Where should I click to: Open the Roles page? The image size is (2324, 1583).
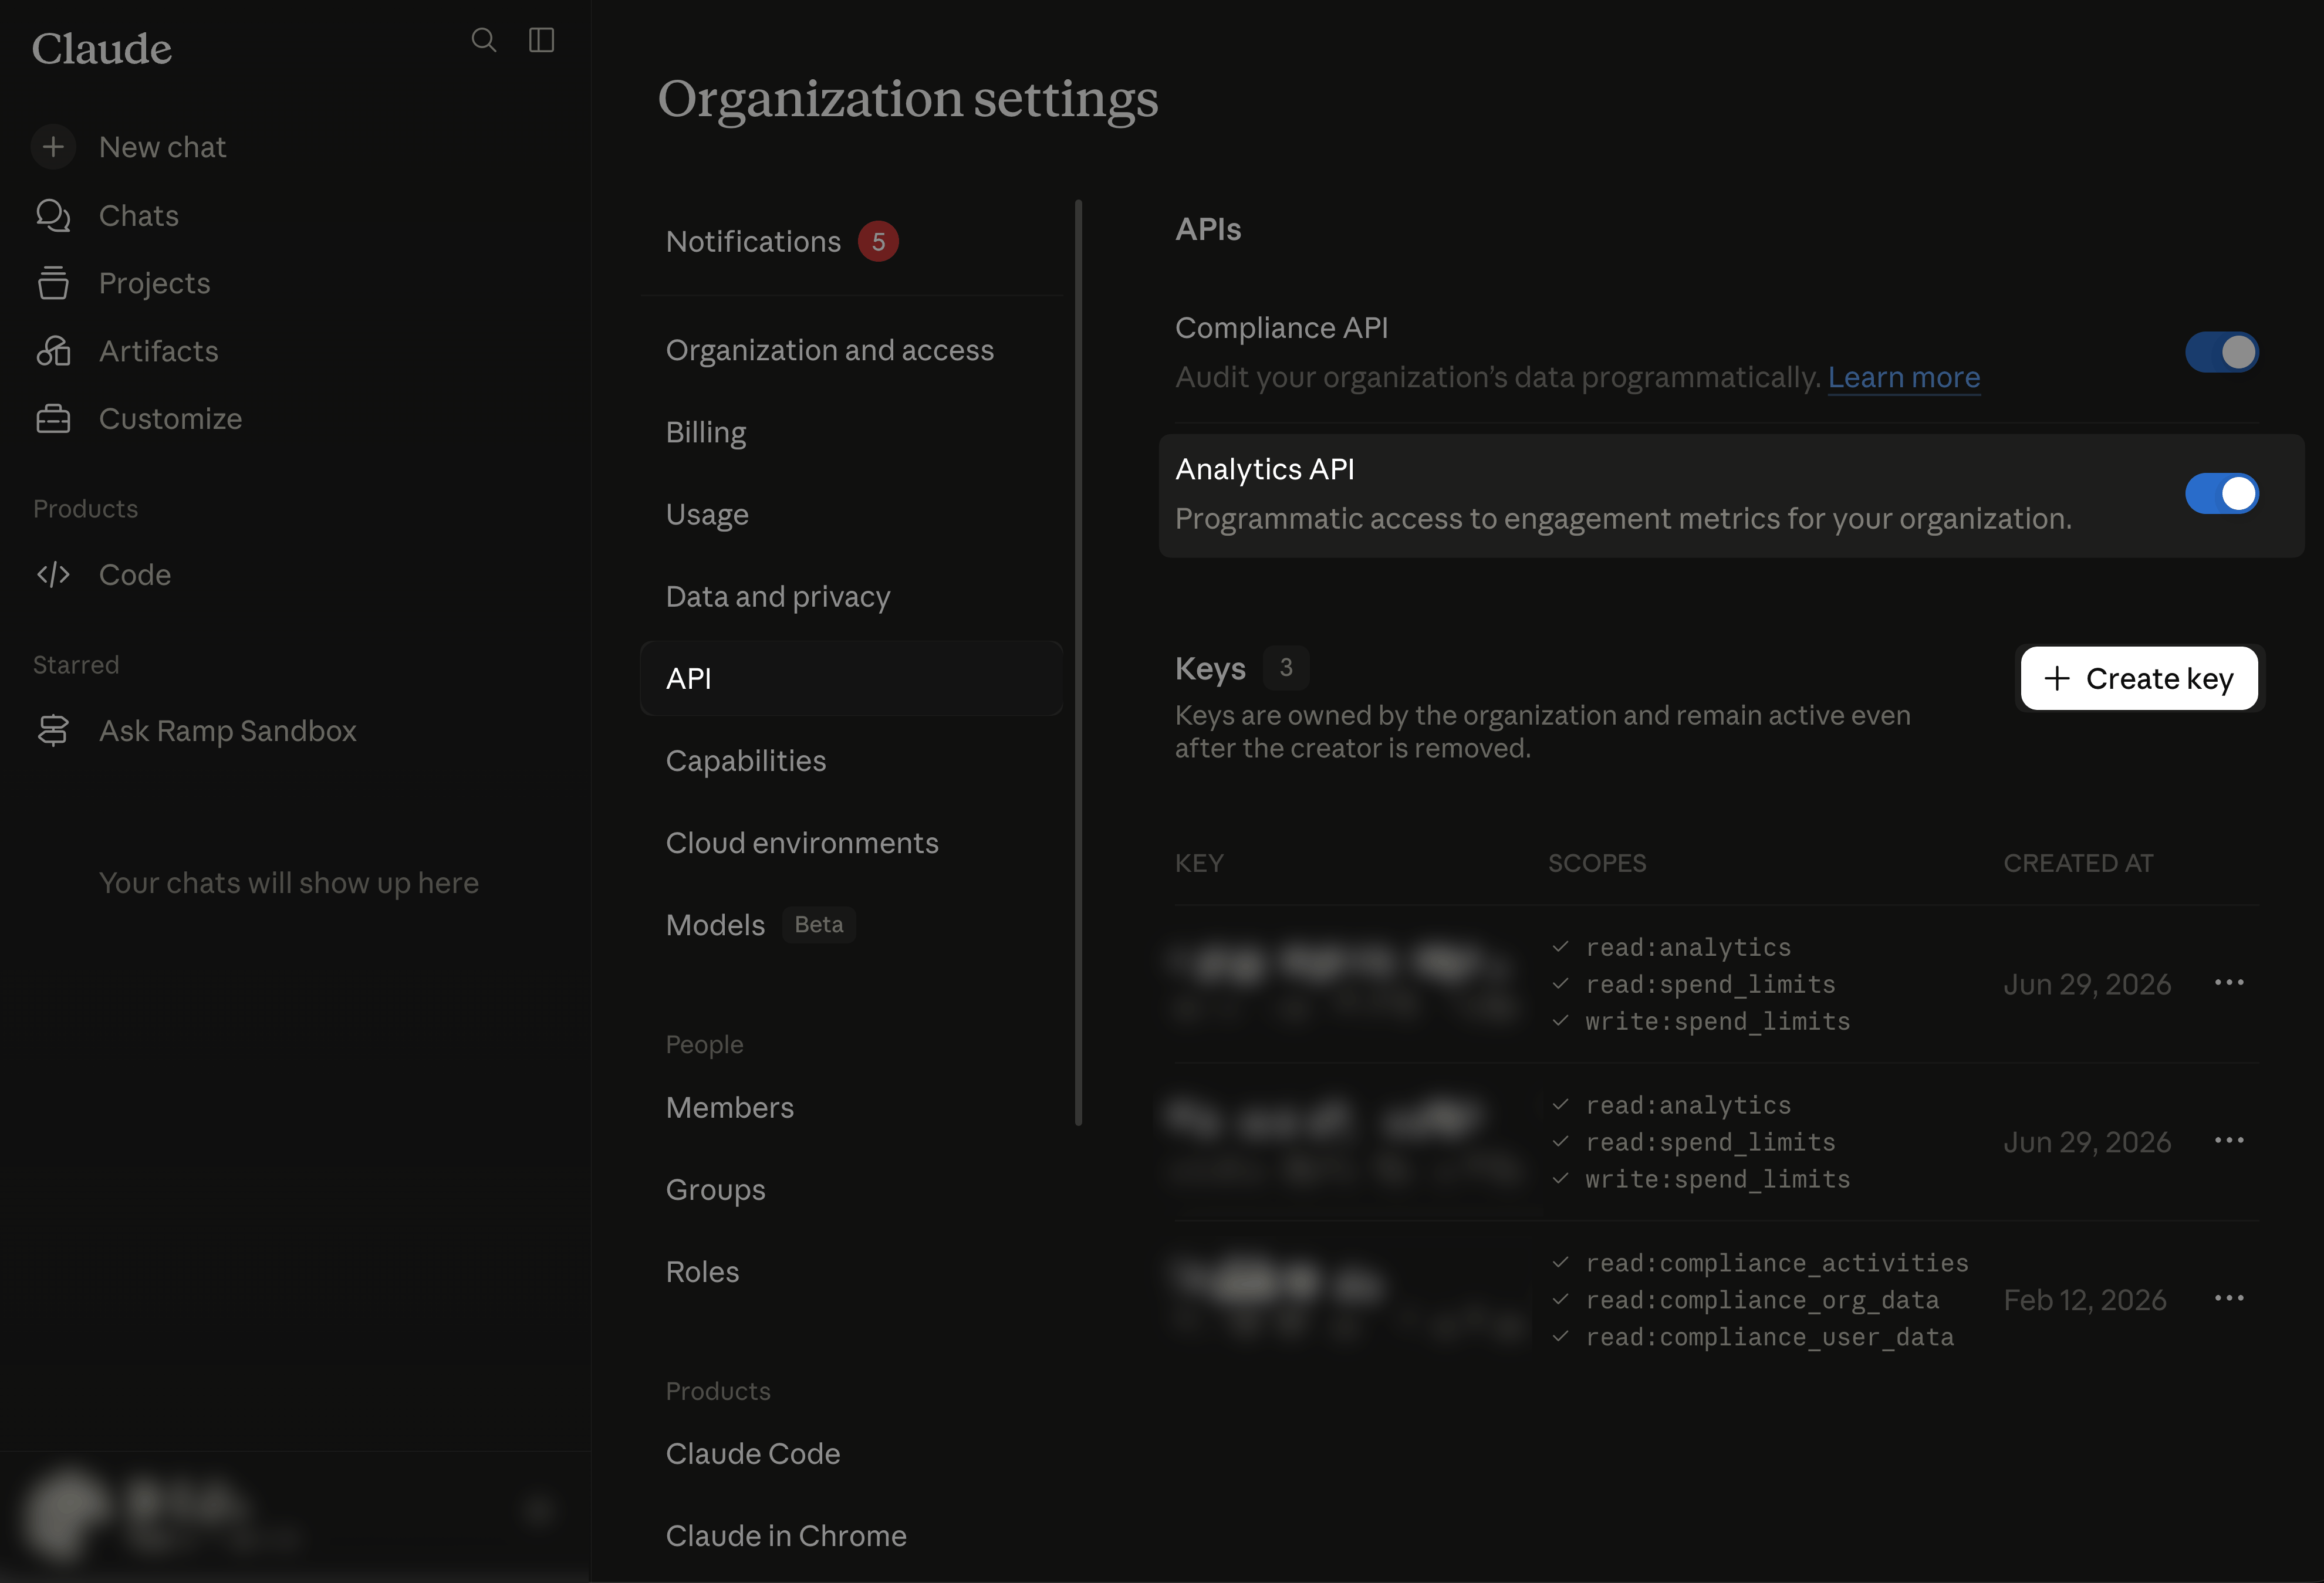[x=852, y=1272]
